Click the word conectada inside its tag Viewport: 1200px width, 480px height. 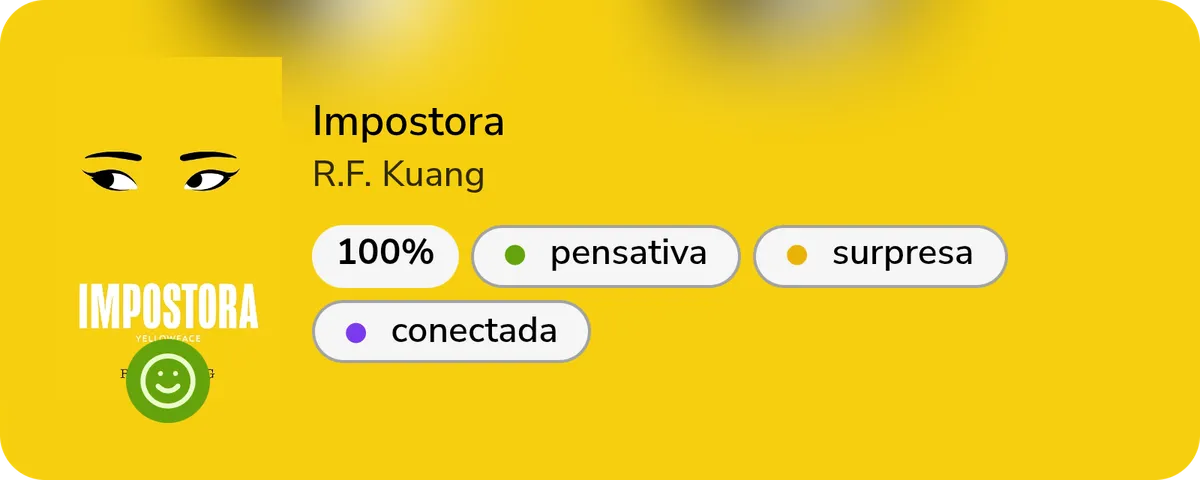[x=474, y=330]
